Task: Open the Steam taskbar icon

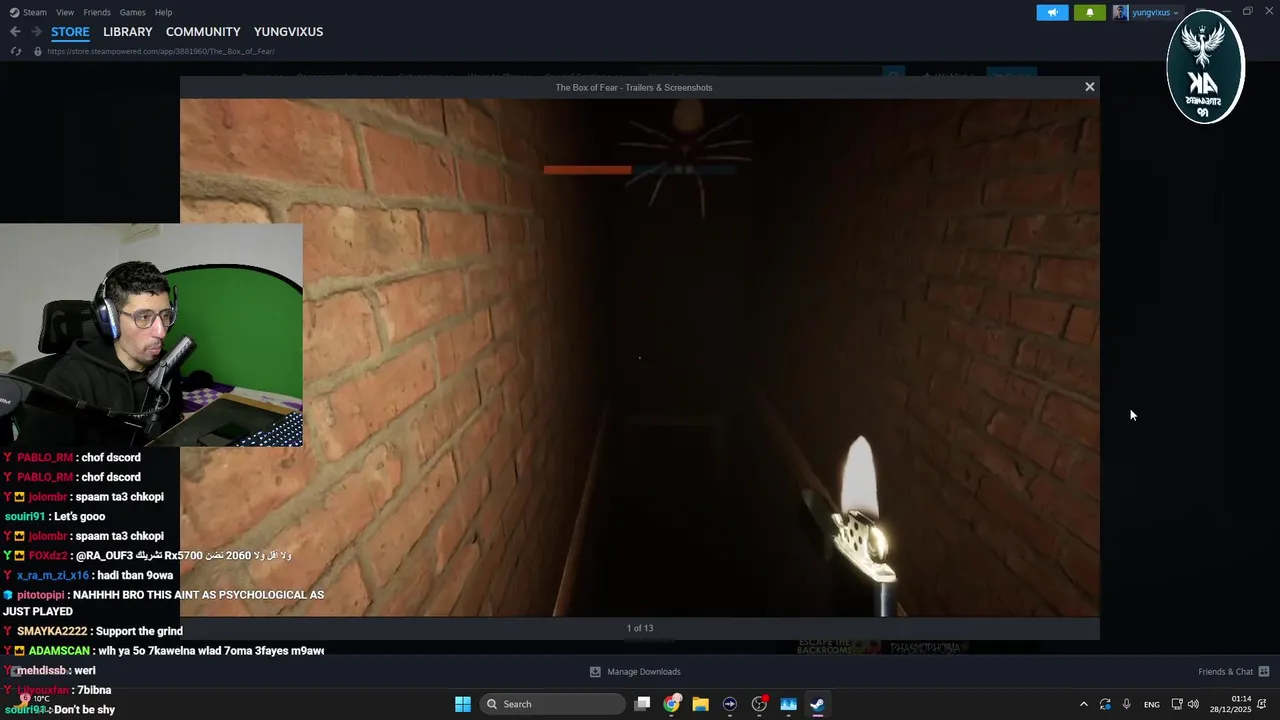Action: [x=817, y=704]
